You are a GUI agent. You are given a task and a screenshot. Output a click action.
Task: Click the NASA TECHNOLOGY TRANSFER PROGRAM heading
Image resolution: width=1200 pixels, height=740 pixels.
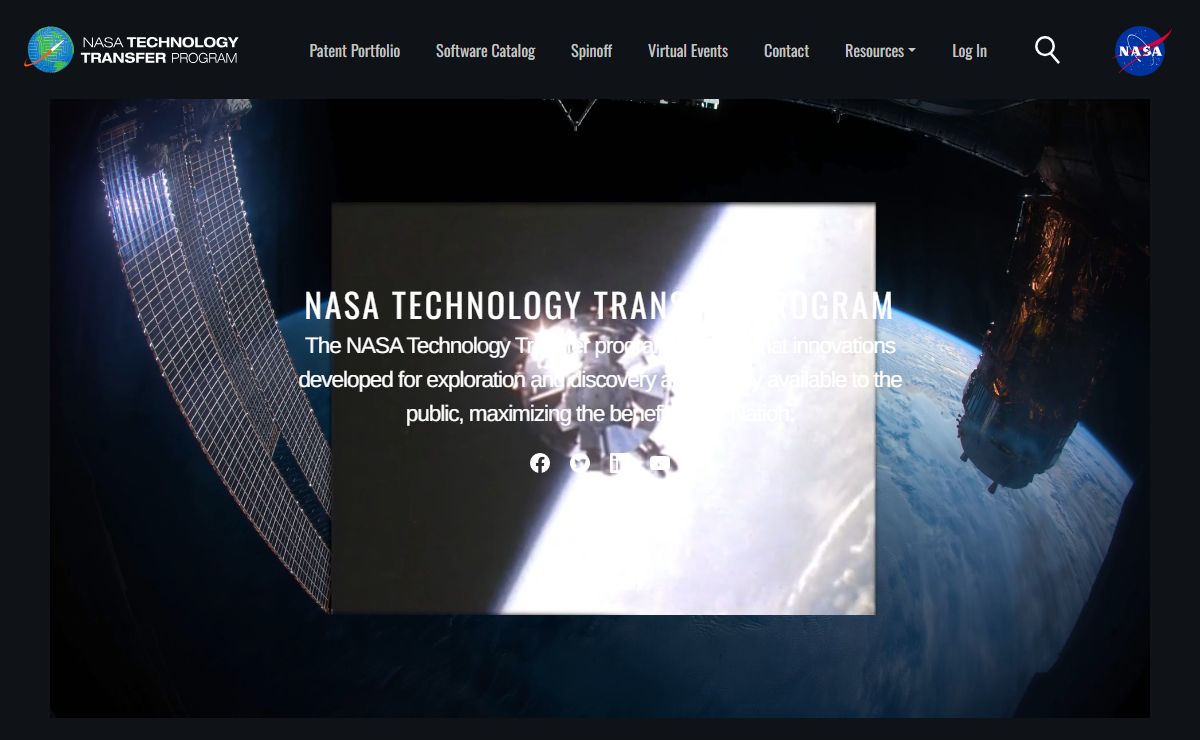599,305
